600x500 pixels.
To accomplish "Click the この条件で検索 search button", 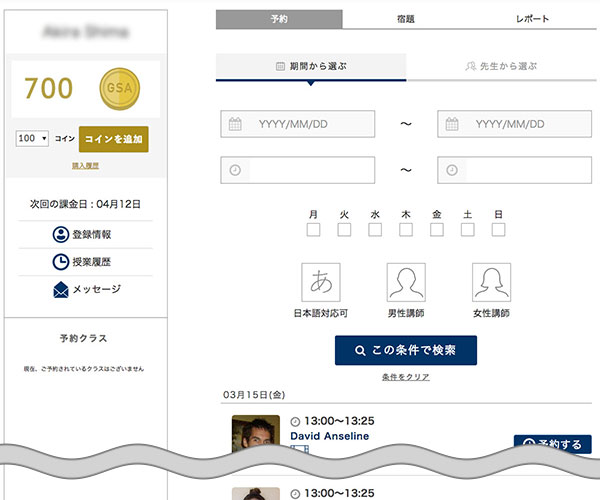I will click(405, 351).
